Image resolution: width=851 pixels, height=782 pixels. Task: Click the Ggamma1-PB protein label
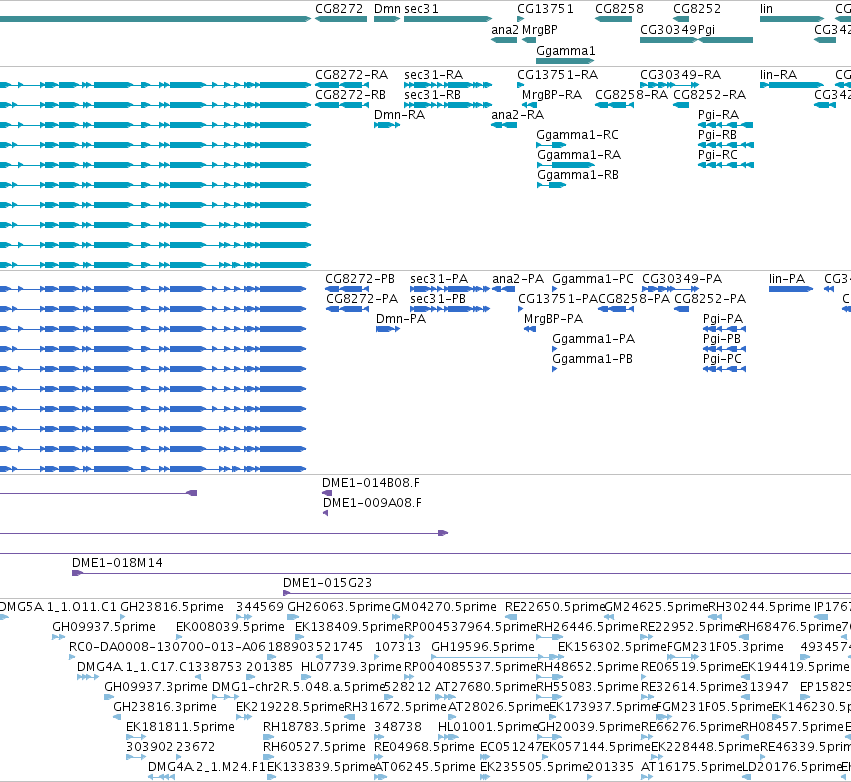click(x=592, y=359)
